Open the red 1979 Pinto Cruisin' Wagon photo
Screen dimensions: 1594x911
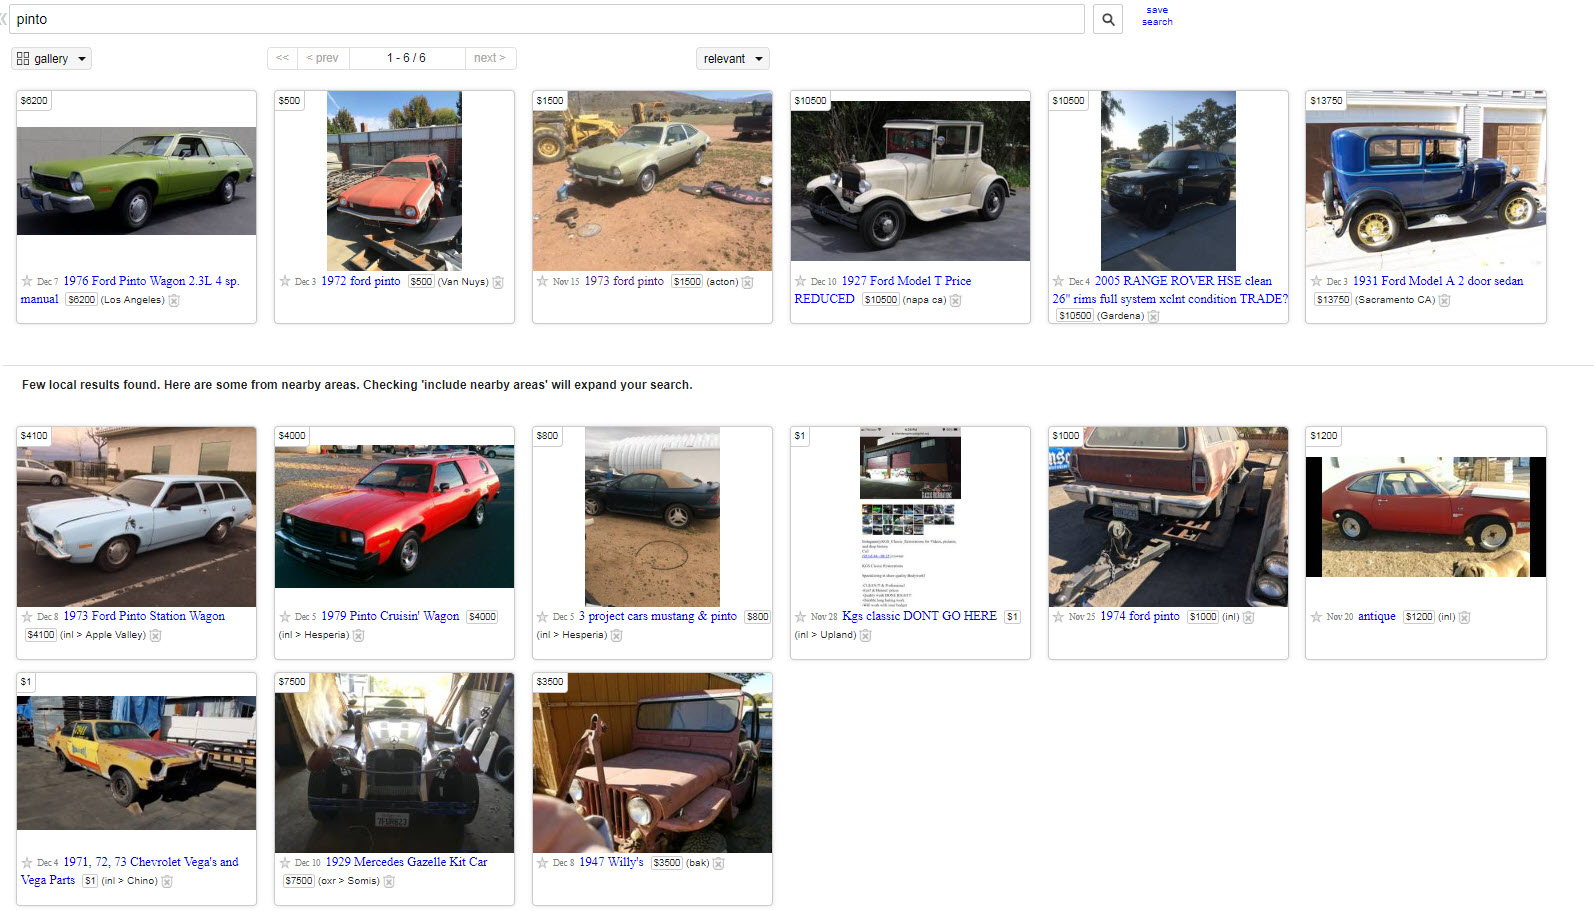coord(394,516)
